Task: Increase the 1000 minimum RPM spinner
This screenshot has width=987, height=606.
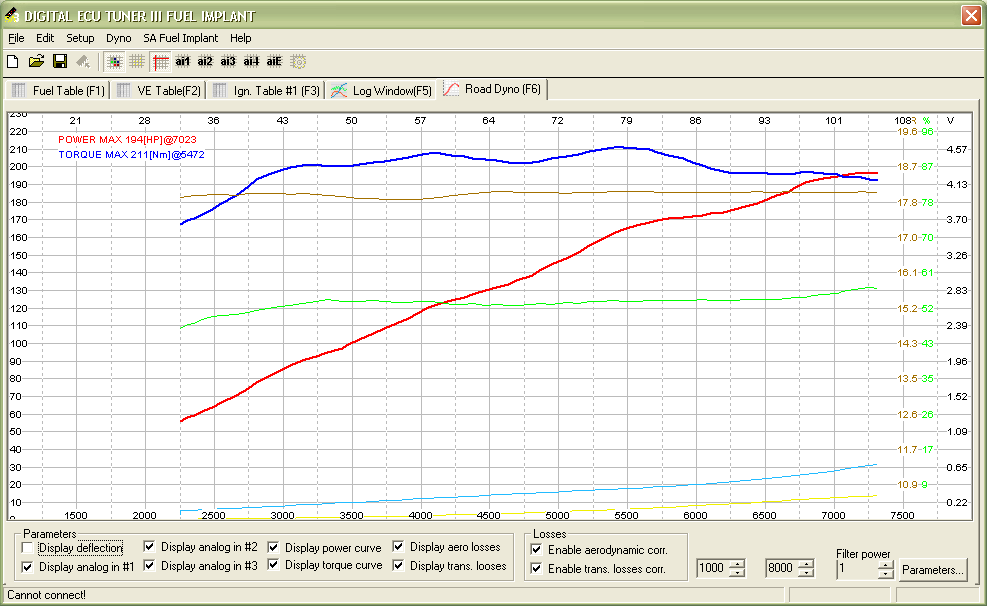Action: pyautogui.click(x=738, y=563)
